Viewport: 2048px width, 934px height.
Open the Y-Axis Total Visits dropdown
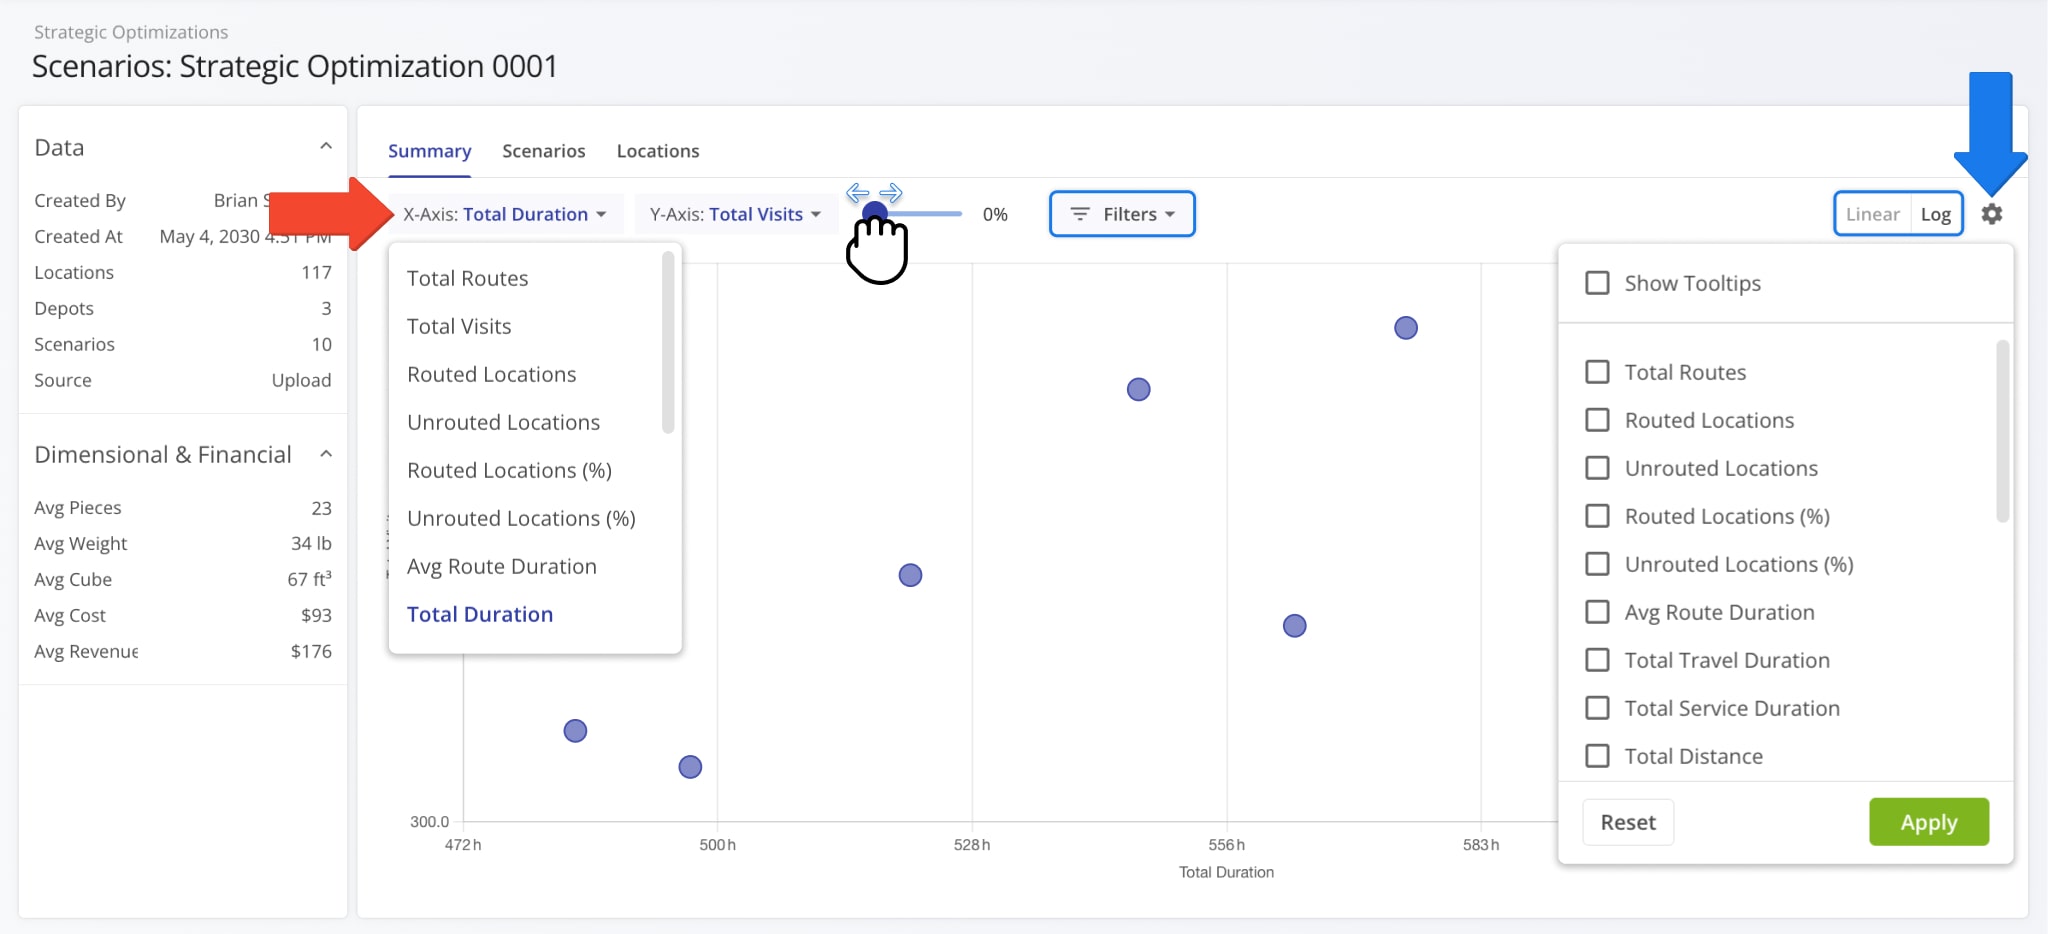pos(735,214)
